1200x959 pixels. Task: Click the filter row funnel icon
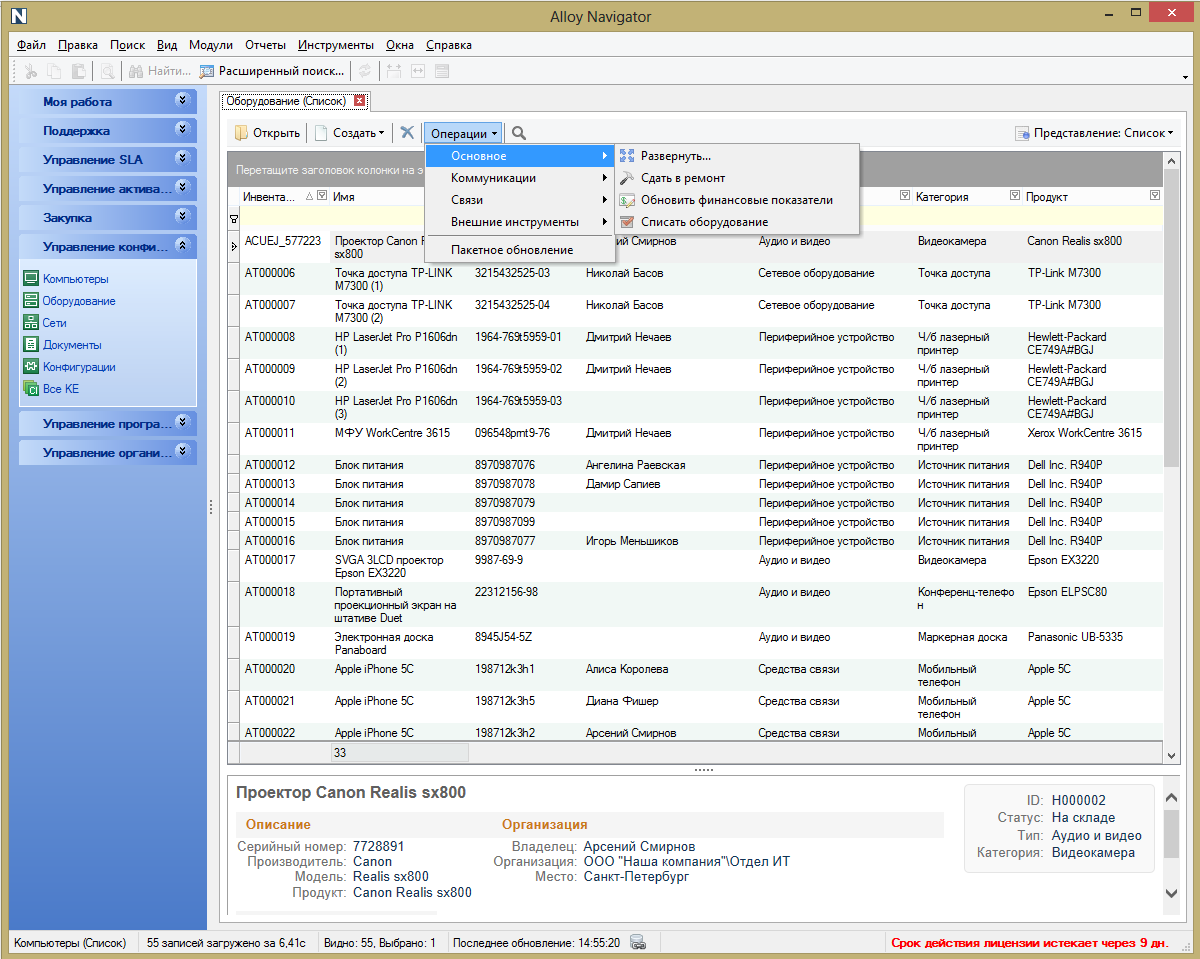click(x=234, y=219)
